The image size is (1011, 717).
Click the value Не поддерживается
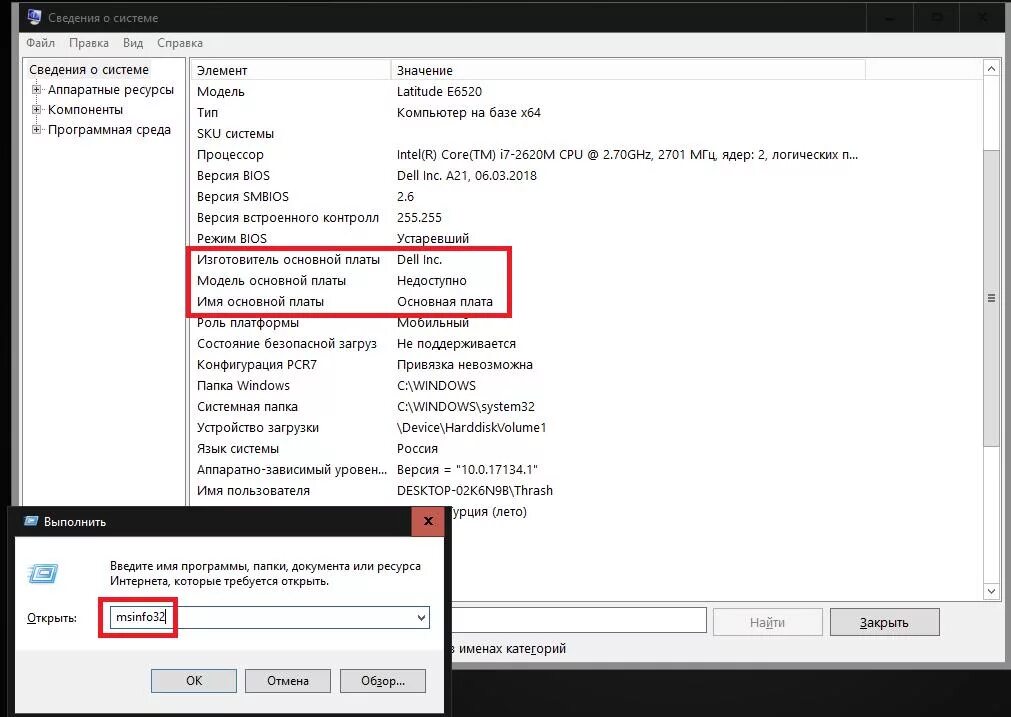coord(456,344)
